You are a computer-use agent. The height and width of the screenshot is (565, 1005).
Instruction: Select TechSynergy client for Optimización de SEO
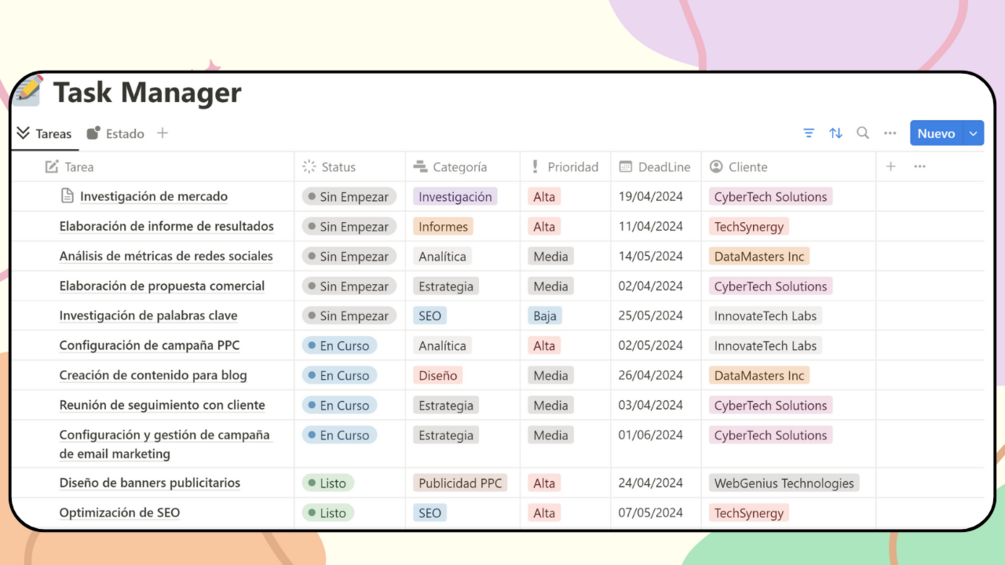coord(749,512)
